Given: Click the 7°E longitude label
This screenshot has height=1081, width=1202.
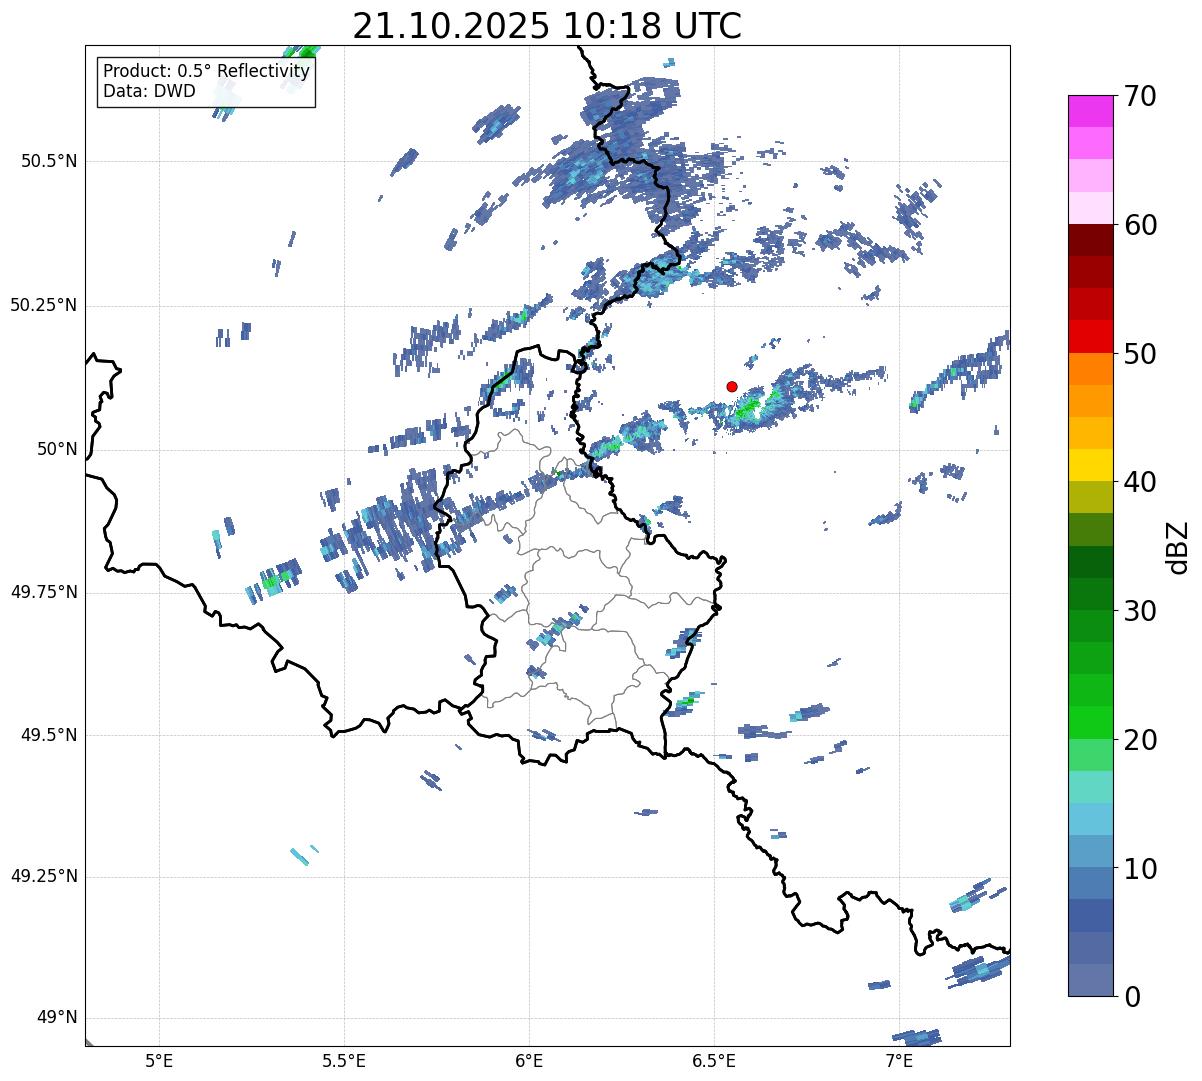Looking at the screenshot, I should (x=899, y=1060).
